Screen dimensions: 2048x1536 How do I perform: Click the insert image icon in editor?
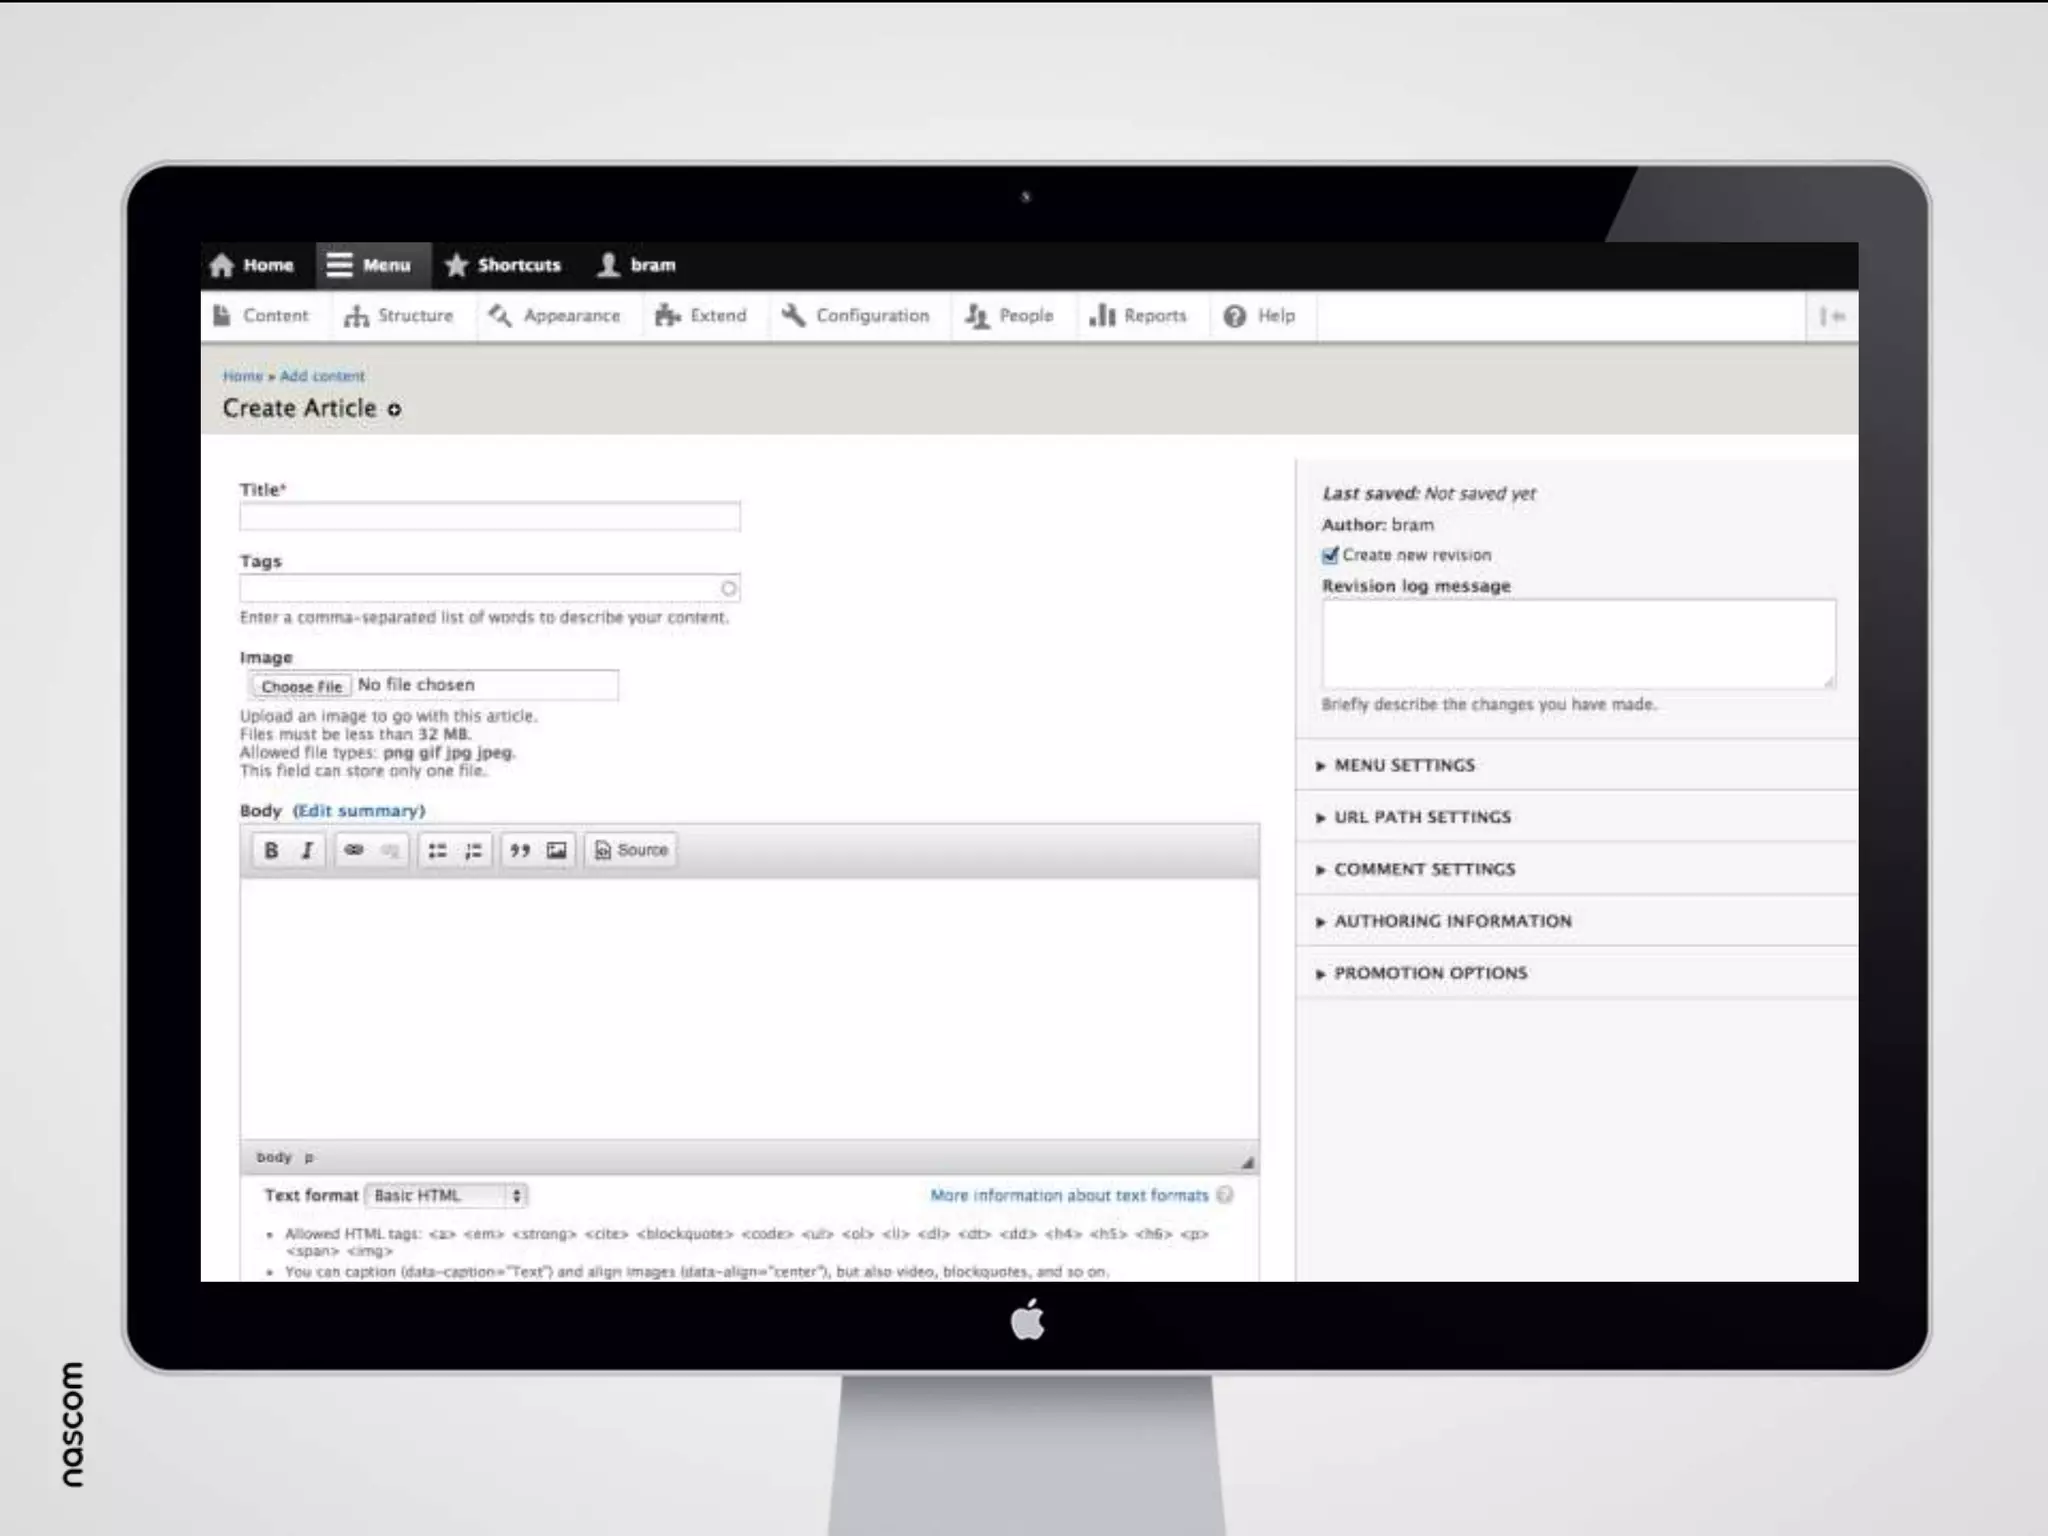coord(556,850)
